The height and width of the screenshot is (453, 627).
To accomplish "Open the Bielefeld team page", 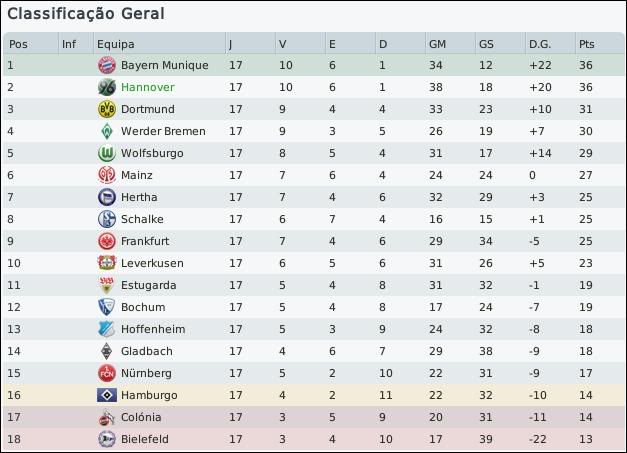I will tap(145, 439).
